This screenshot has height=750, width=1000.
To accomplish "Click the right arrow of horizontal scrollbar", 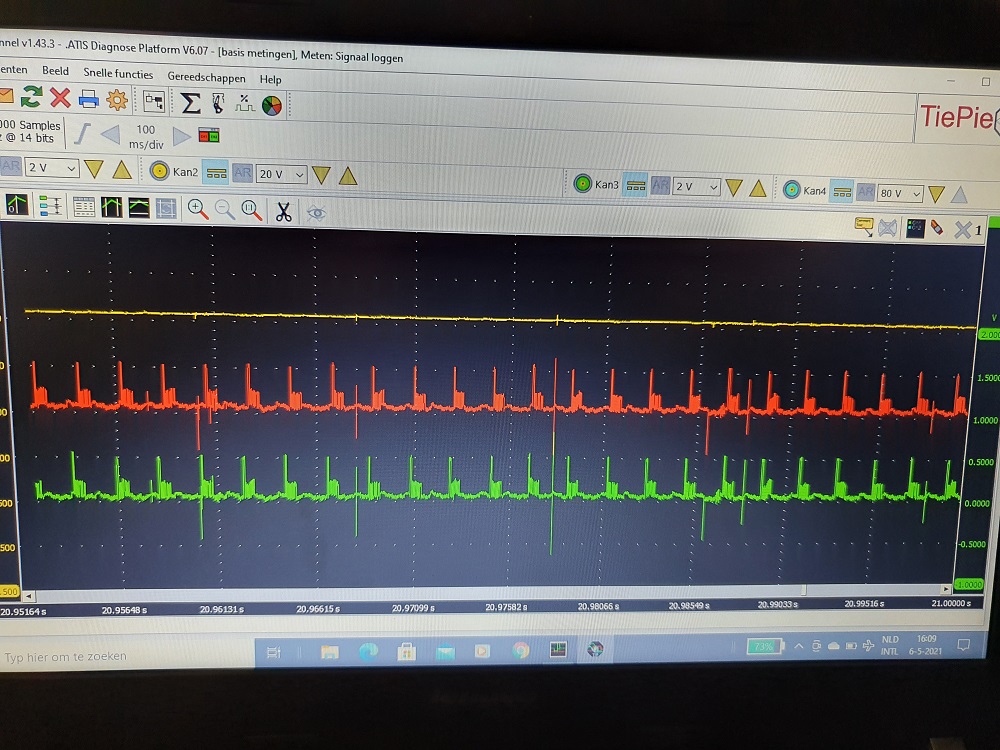I will pyautogui.click(x=946, y=589).
